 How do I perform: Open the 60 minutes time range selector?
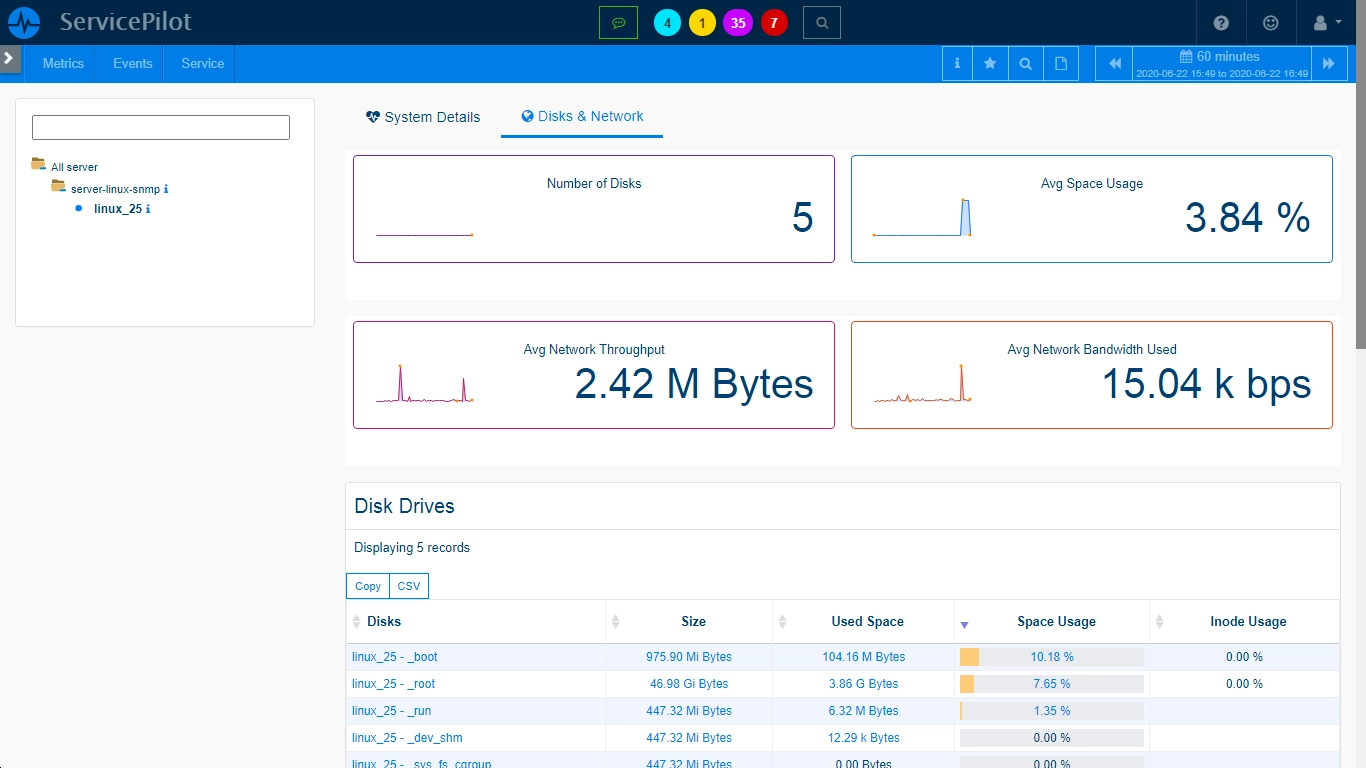point(1222,63)
